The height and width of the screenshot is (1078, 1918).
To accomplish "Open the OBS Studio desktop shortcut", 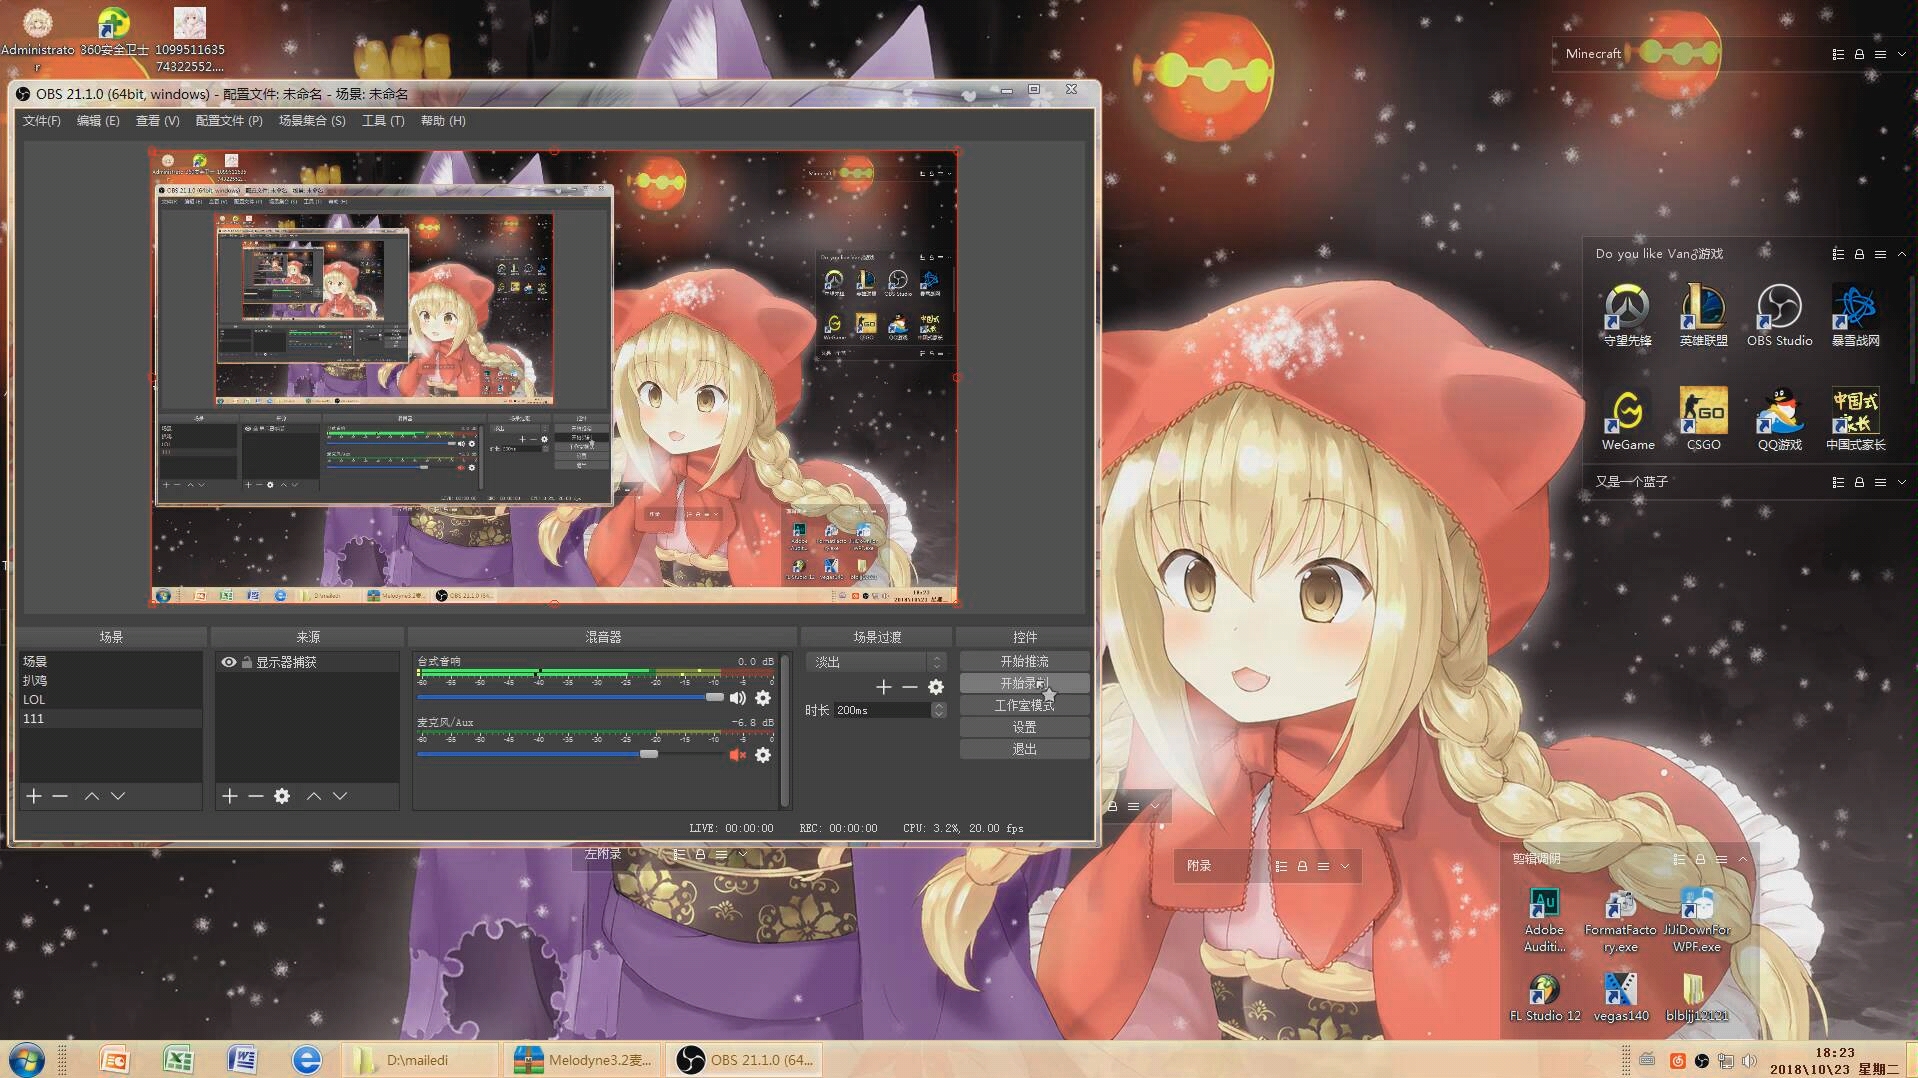I will 1779,315.
